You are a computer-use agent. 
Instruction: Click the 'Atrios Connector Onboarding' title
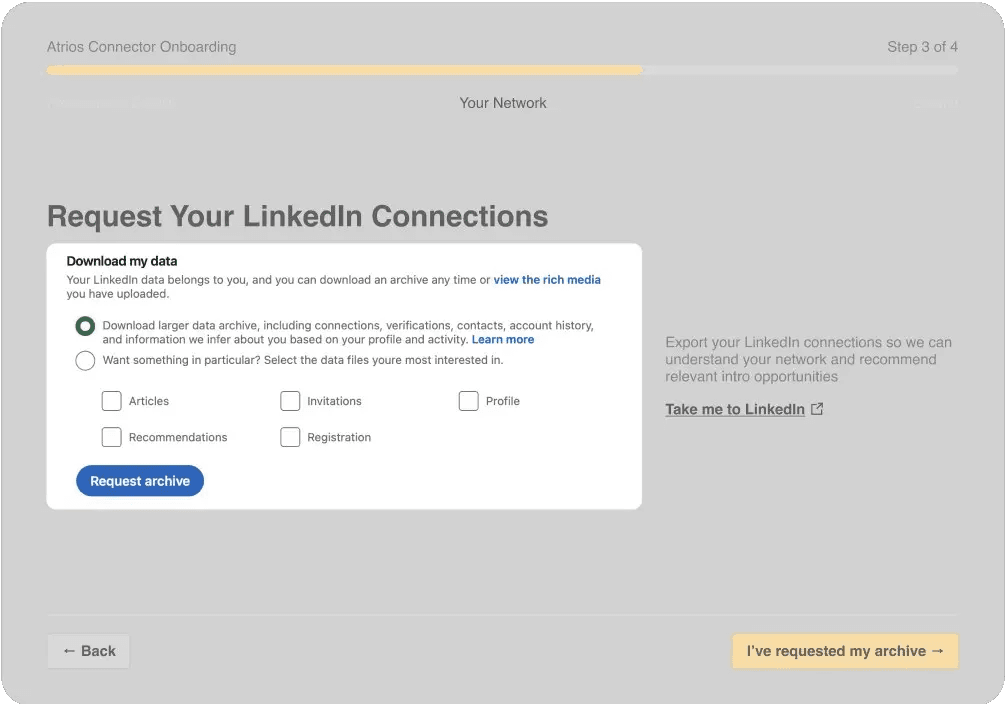141,47
